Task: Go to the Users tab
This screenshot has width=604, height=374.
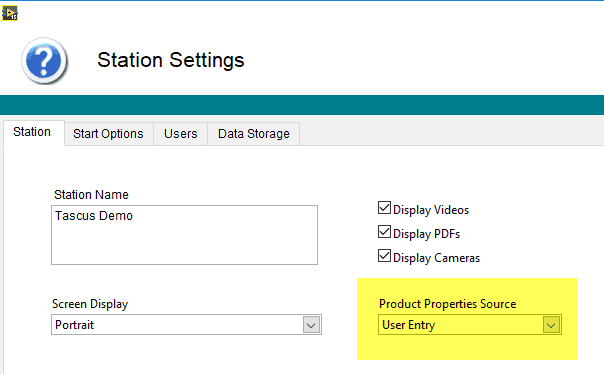Action: (181, 134)
